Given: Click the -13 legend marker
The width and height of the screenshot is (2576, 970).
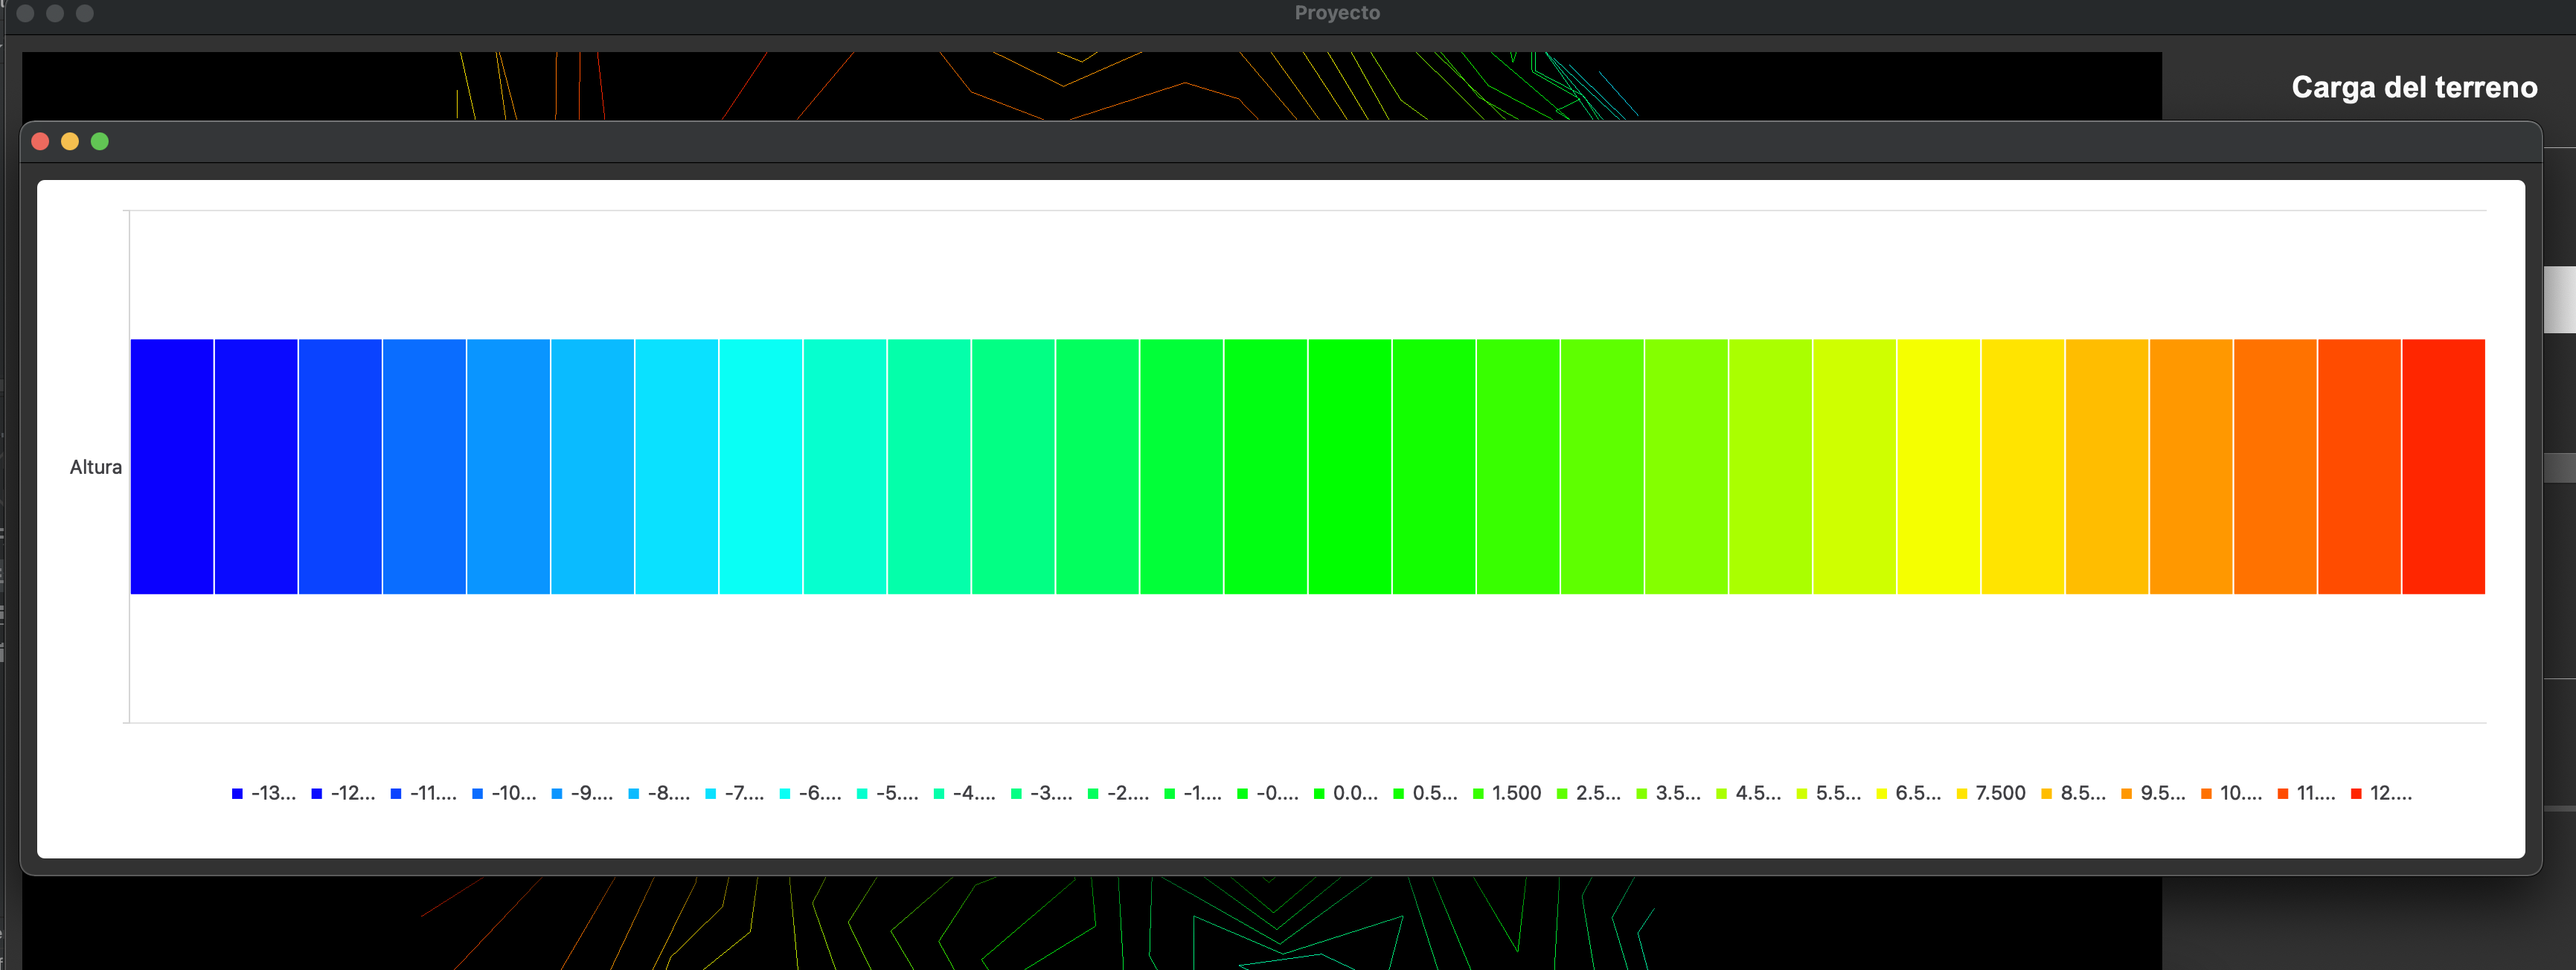Looking at the screenshot, I should coord(237,794).
